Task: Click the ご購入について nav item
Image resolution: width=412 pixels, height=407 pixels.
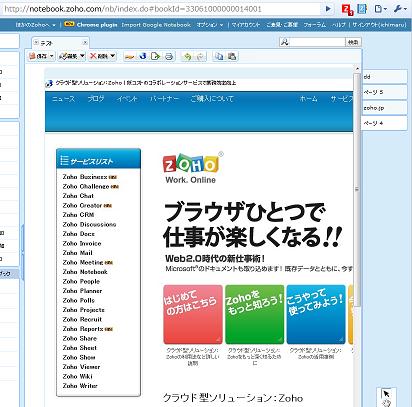Action: point(212,99)
